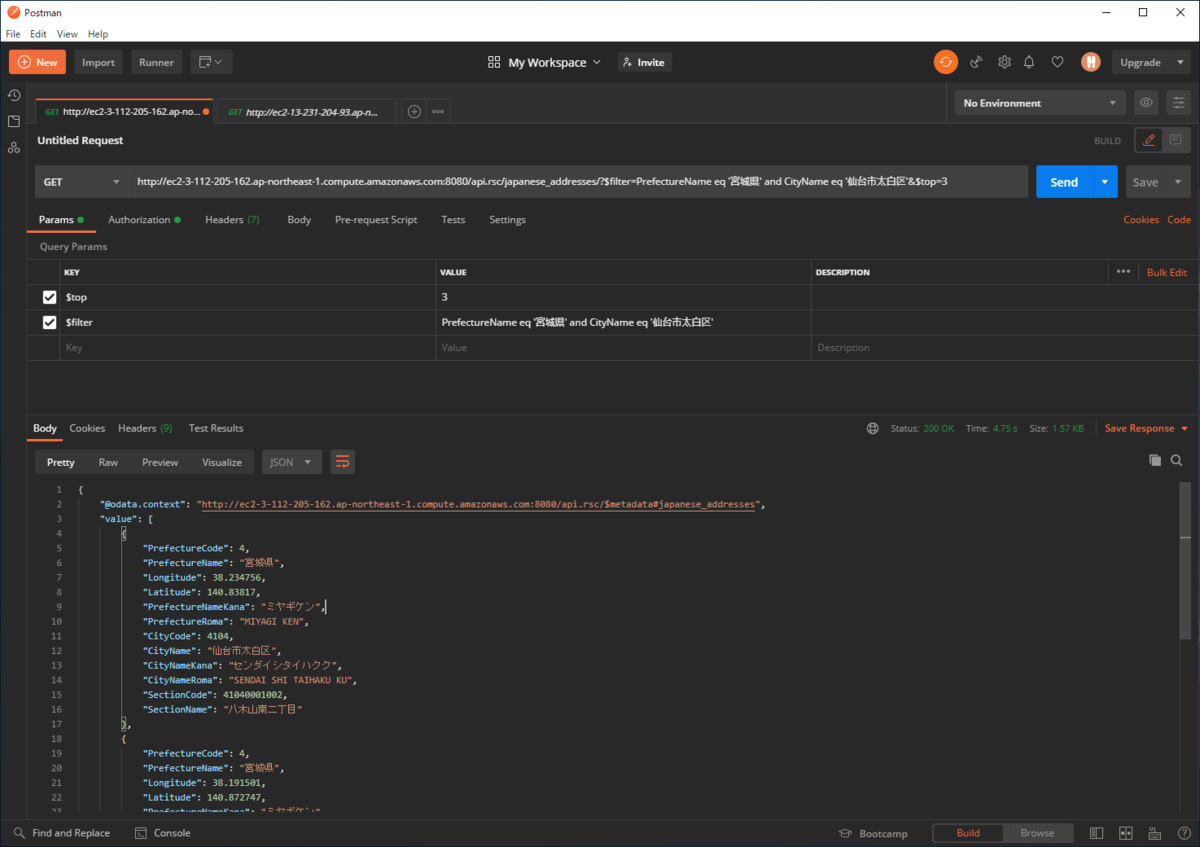Open Bootcamp from status bar

point(873,833)
